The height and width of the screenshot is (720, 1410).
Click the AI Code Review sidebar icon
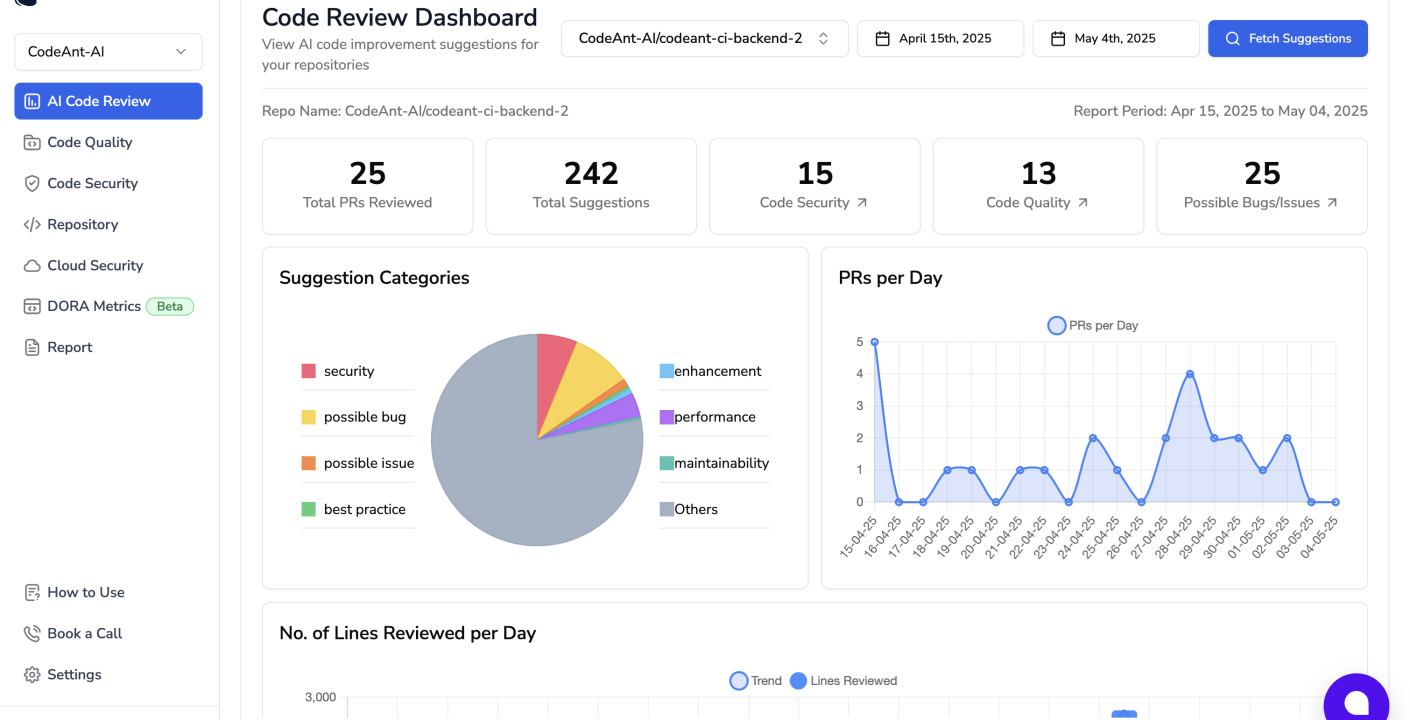[32, 101]
